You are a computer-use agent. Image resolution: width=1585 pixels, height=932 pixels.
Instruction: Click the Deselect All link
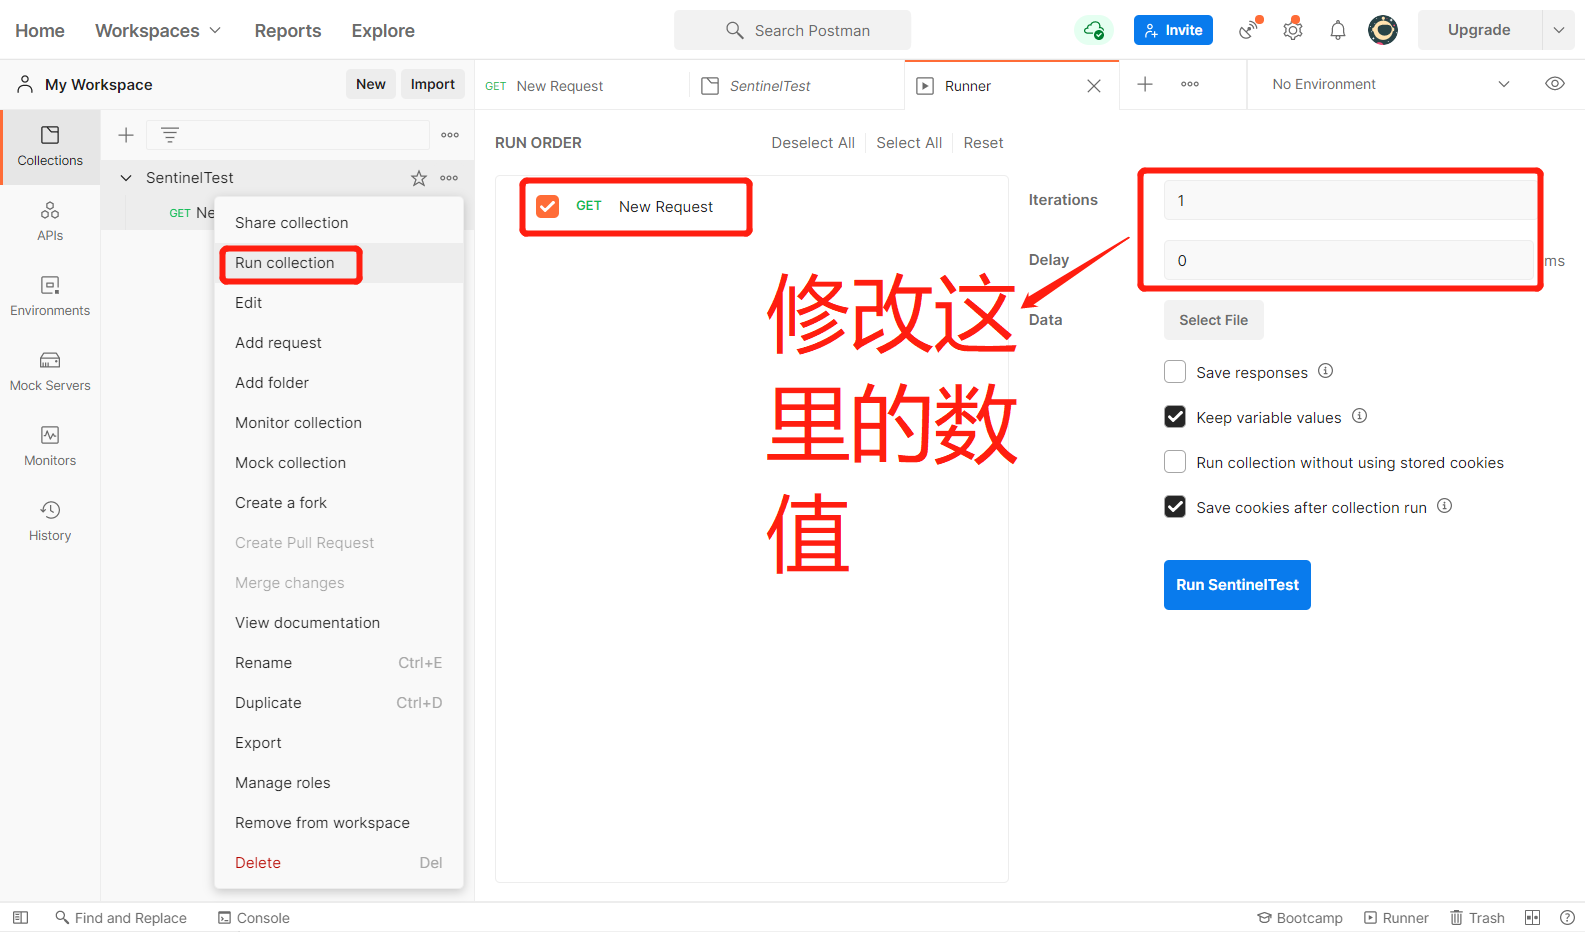(813, 143)
